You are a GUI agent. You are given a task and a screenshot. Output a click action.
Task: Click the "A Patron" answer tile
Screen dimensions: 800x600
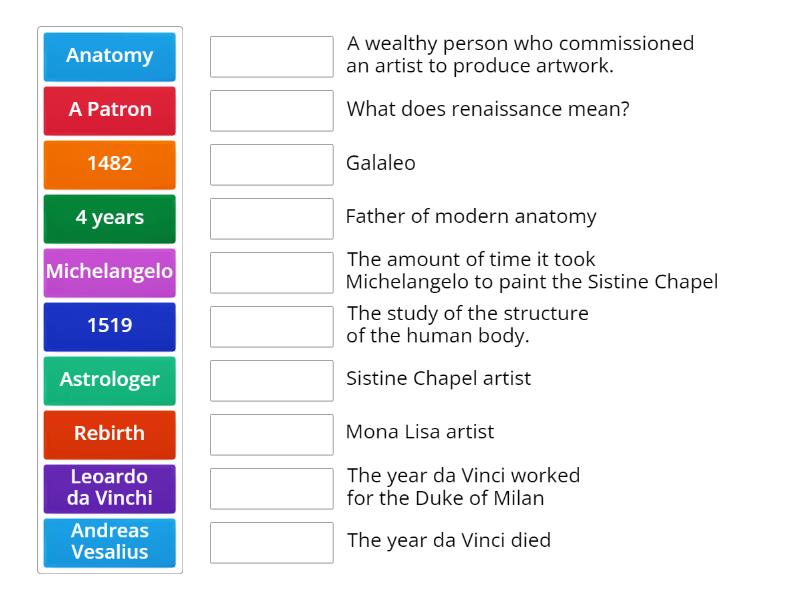[x=110, y=111]
